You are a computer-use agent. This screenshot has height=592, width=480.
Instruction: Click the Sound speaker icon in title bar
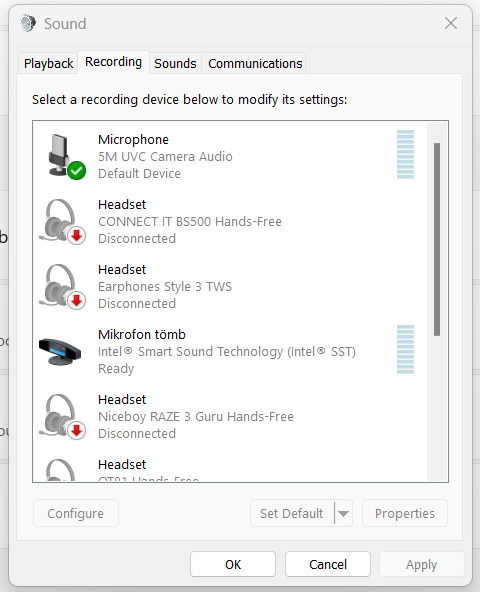tap(28, 23)
